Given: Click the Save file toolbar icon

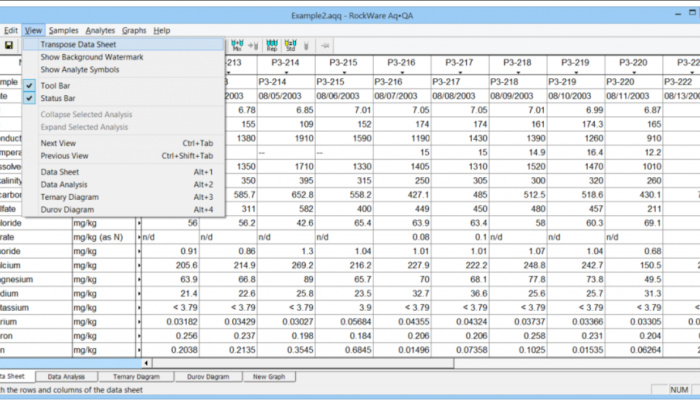Looking at the screenshot, I should (9, 45).
